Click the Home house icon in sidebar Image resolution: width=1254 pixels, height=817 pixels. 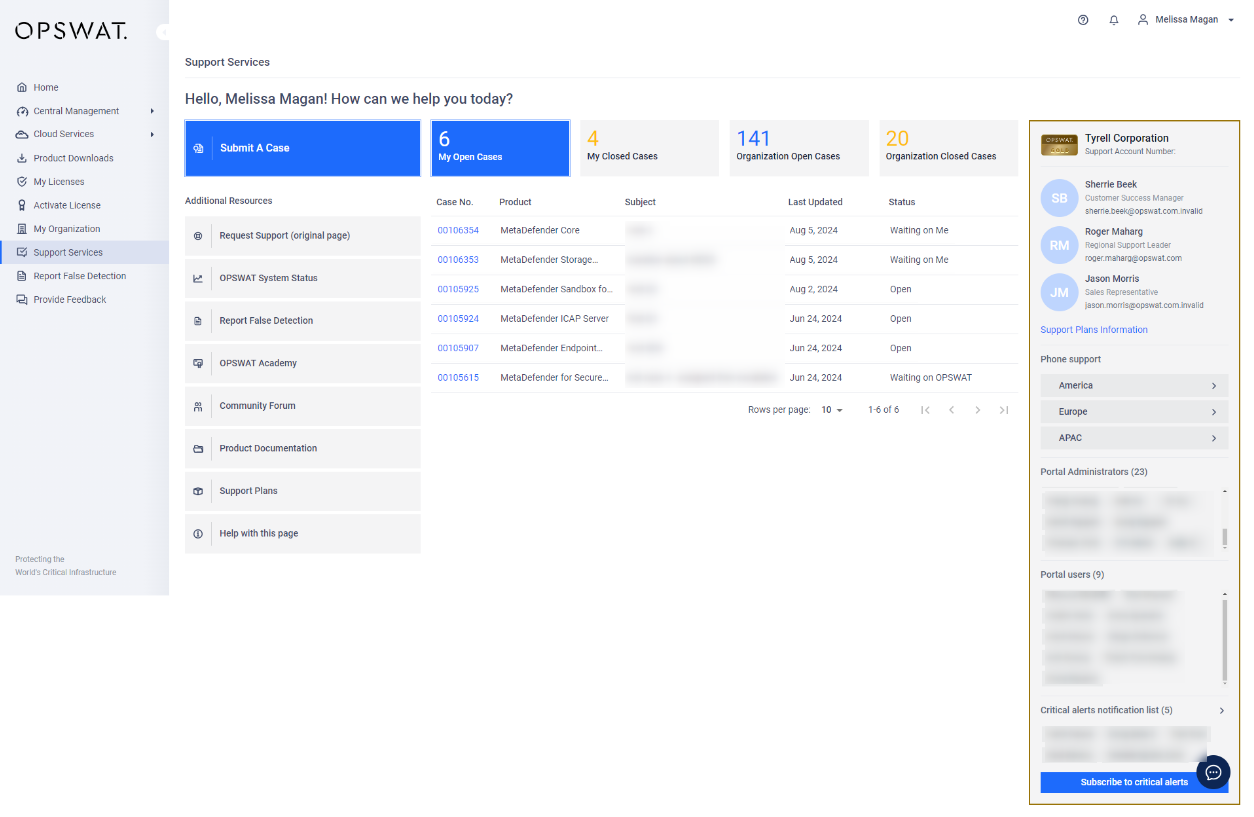(x=22, y=87)
